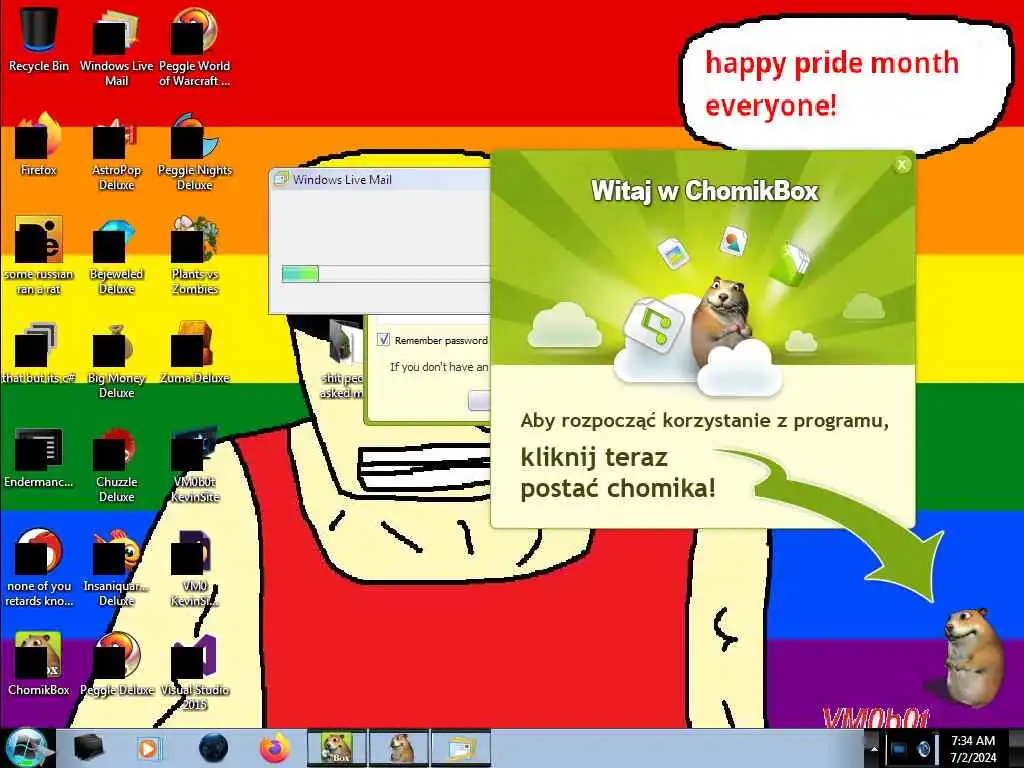The height and width of the screenshot is (768, 1024).
Task: Switch to ChomikBox taskbar window
Action: [337, 748]
